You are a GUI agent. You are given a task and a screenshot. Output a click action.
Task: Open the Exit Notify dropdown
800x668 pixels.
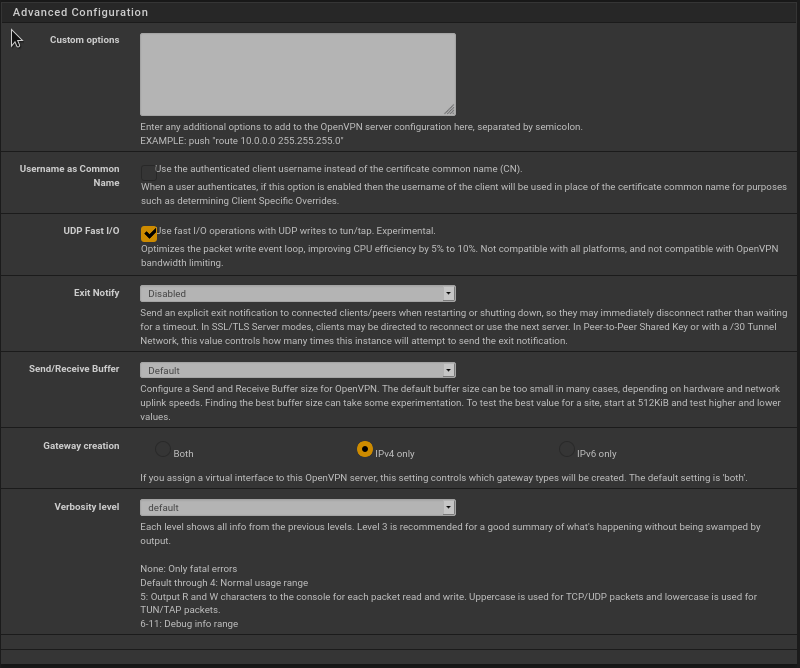[297, 294]
